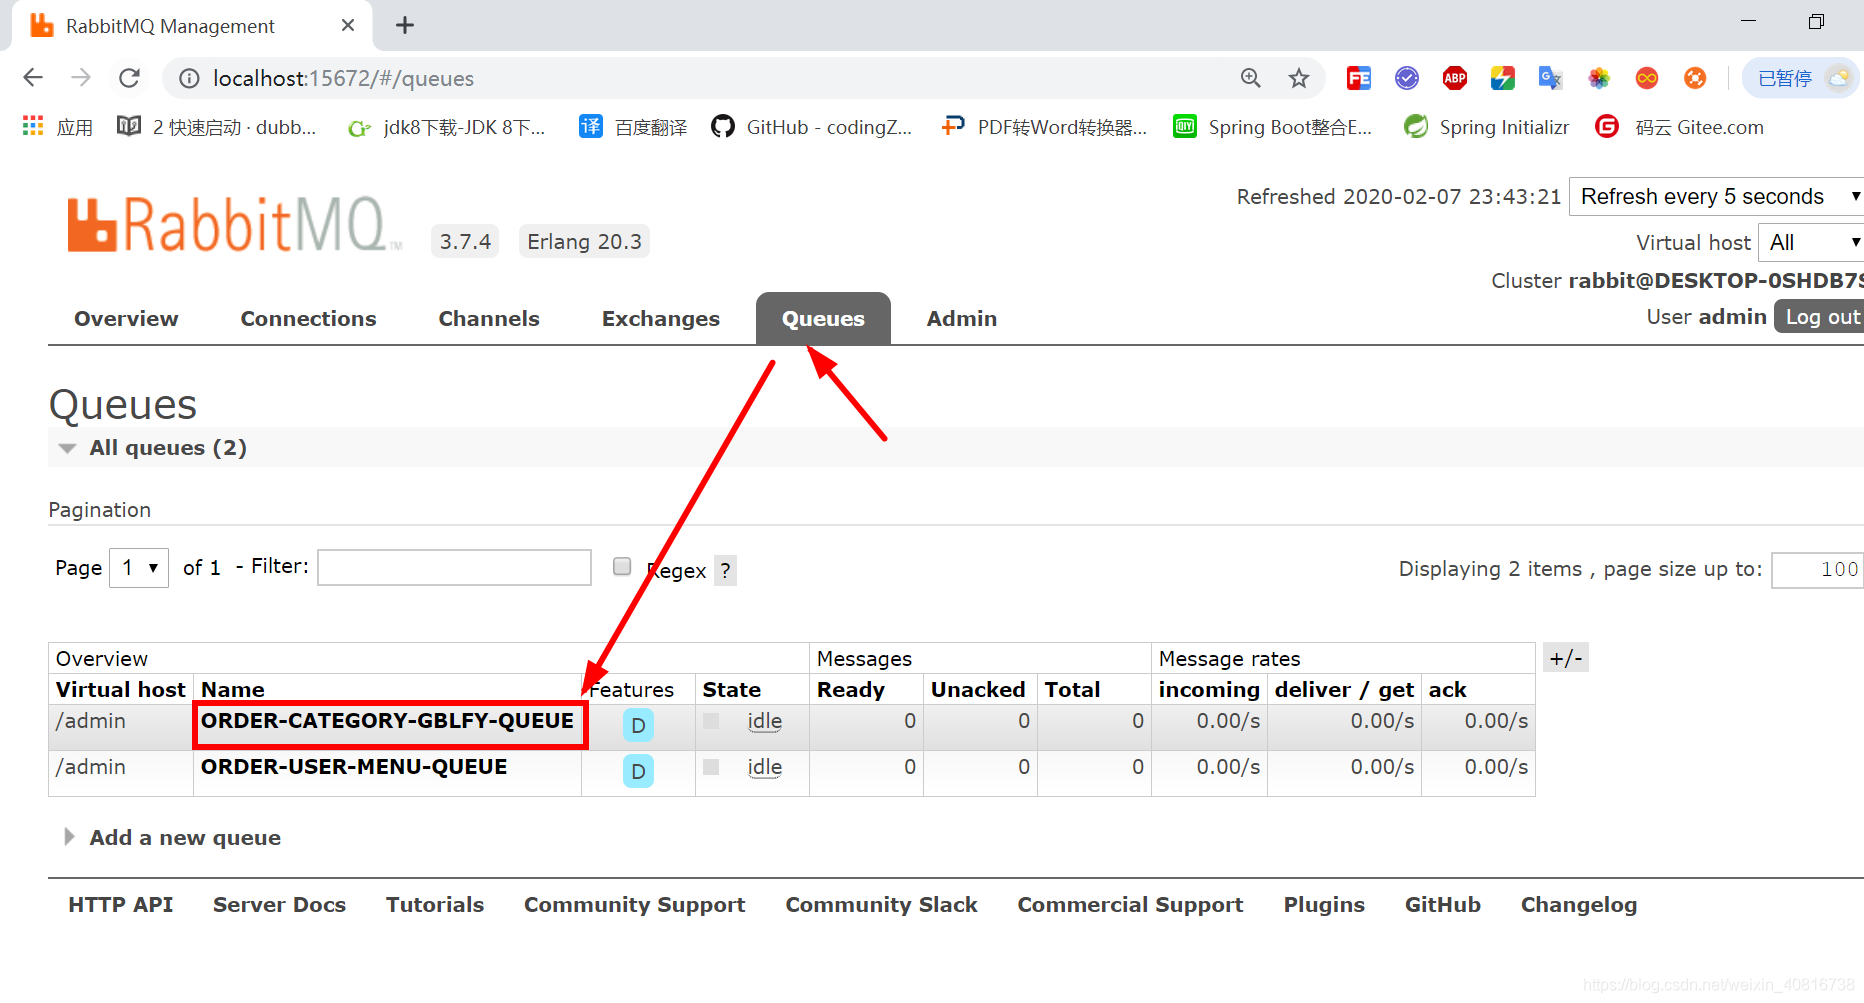Image resolution: width=1864 pixels, height=1003 pixels.
Task: Open a new browser tab with plus
Action: (405, 25)
